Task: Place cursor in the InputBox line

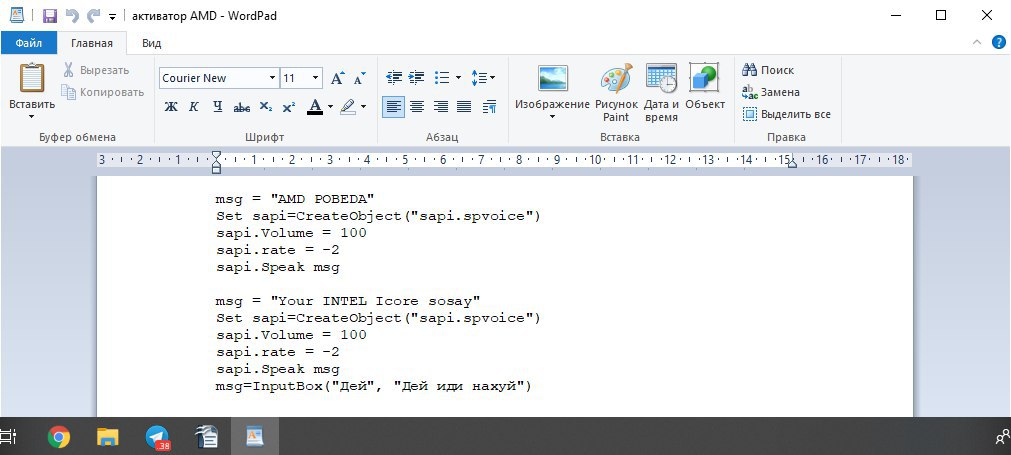Action: 373,386
